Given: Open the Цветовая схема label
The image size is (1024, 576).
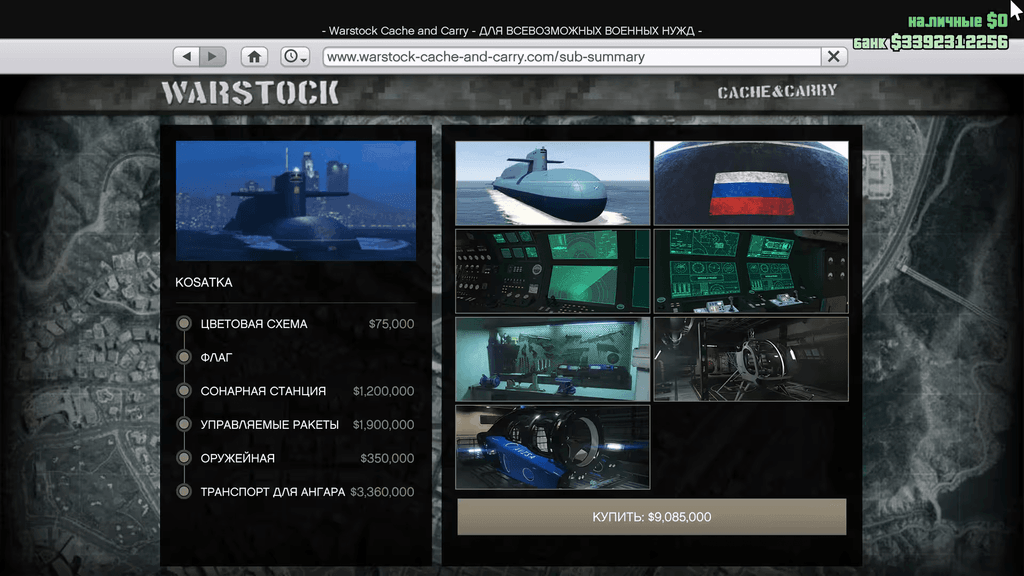Looking at the screenshot, I should 253,324.
